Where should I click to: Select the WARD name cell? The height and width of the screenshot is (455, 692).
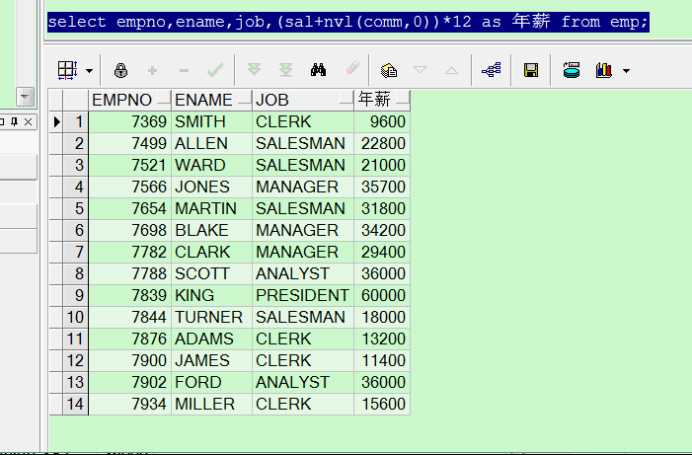coord(211,165)
